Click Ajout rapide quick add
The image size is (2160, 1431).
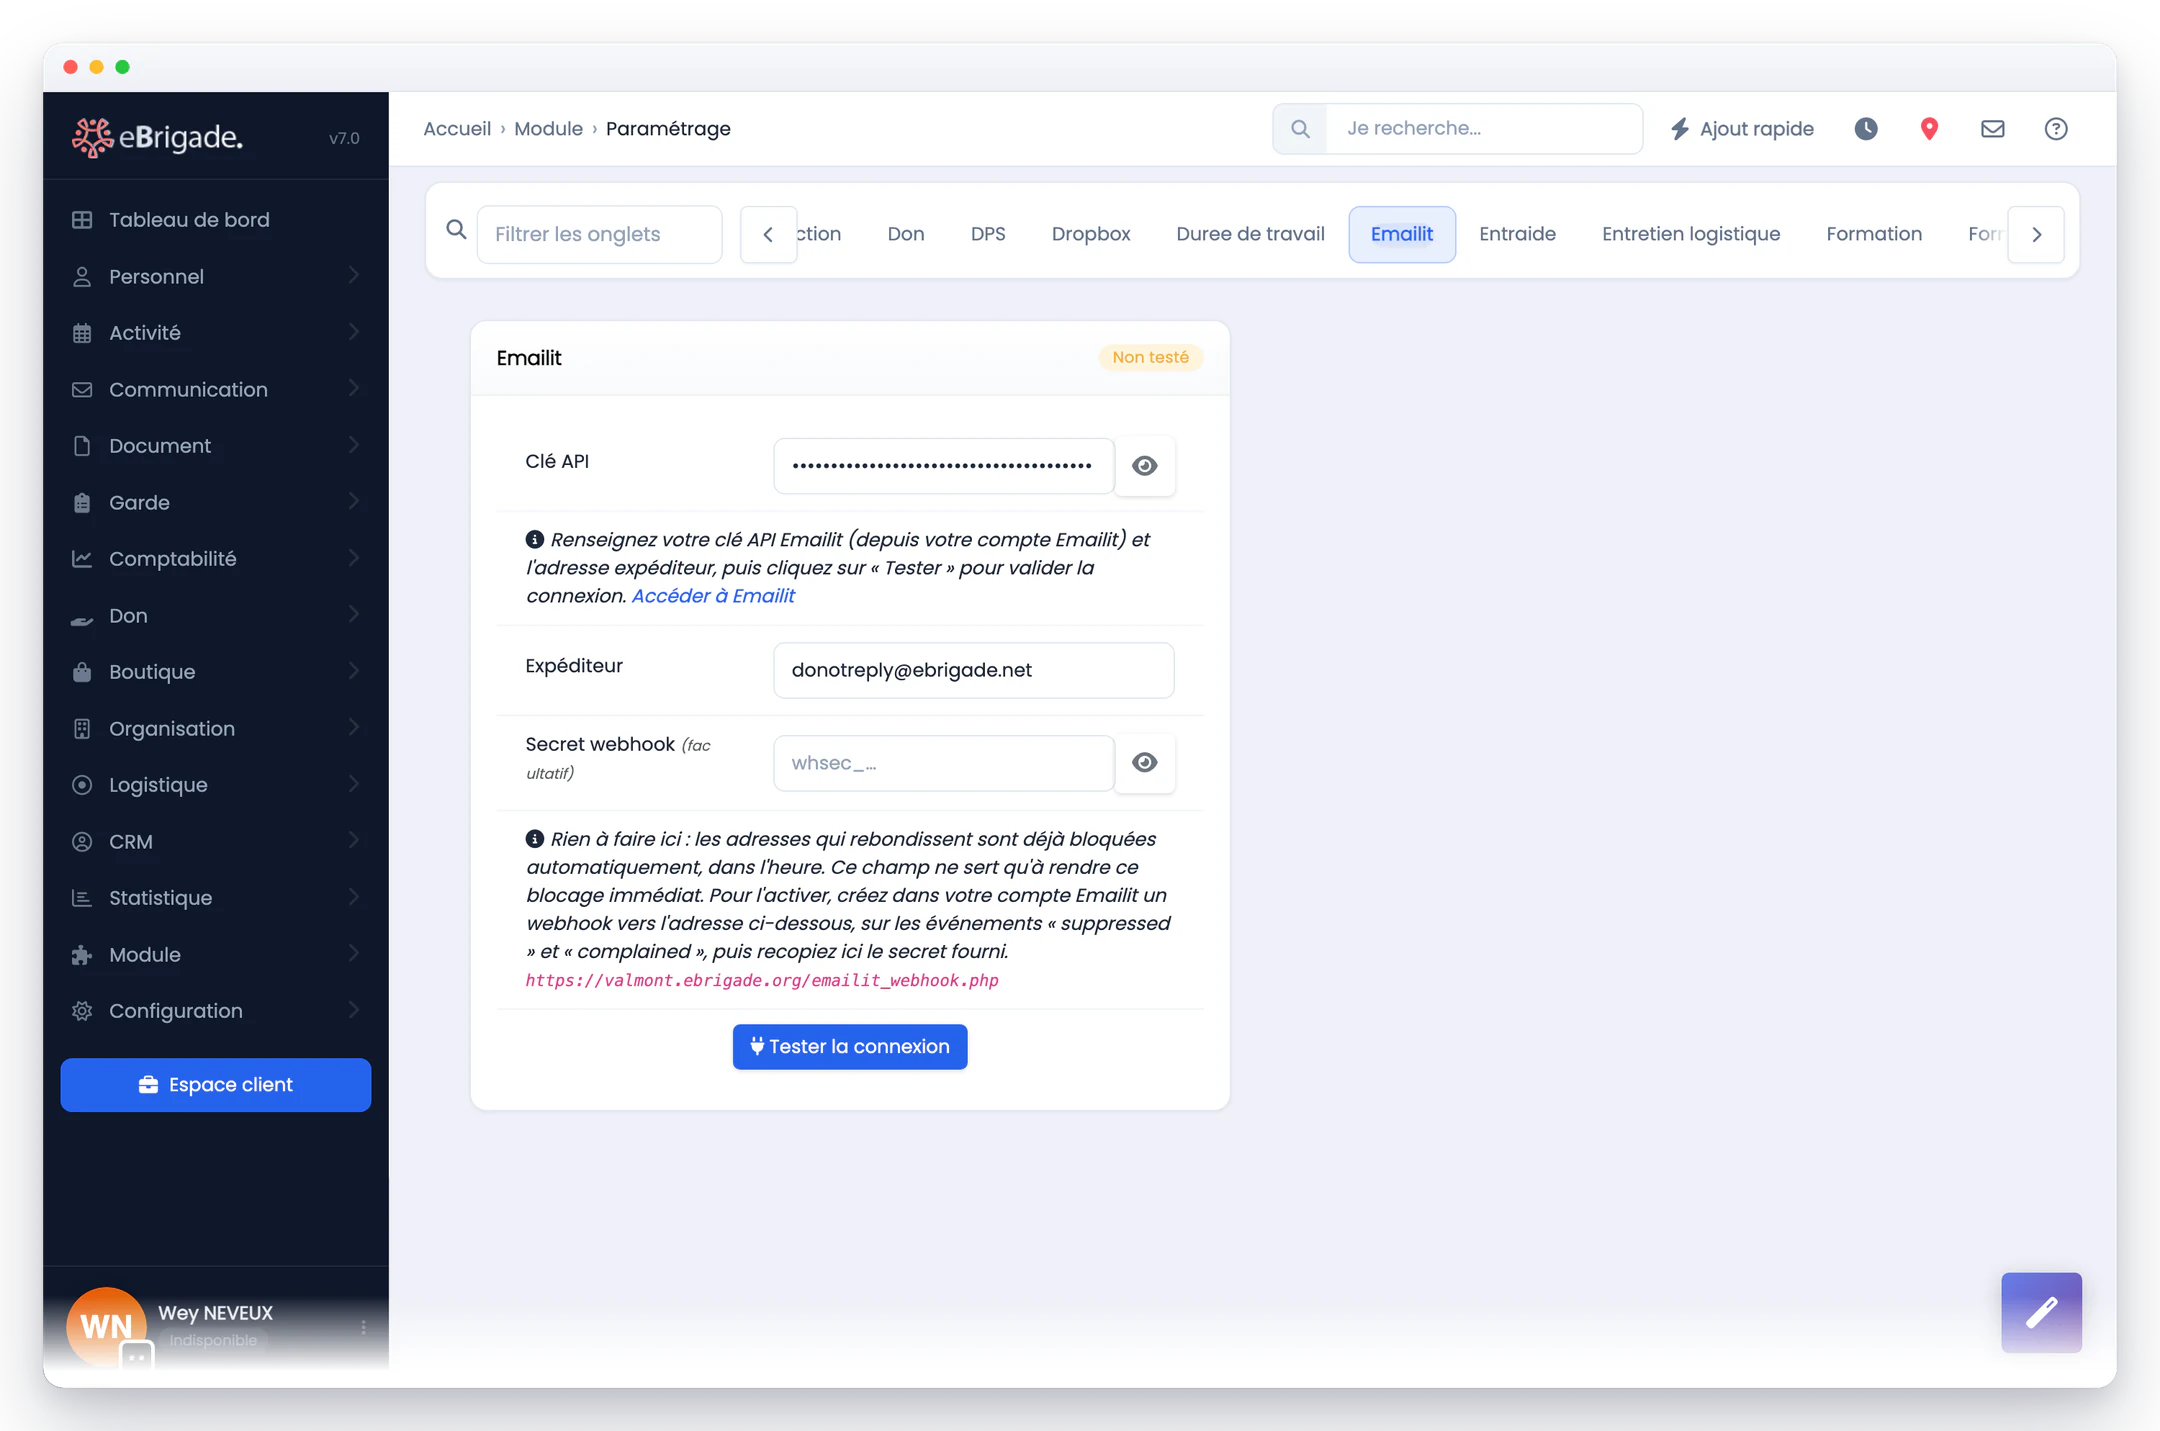tap(1742, 129)
